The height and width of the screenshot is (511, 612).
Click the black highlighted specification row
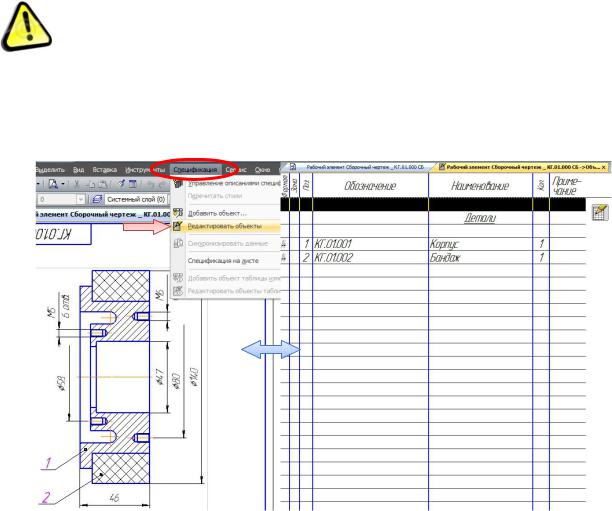click(433, 204)
